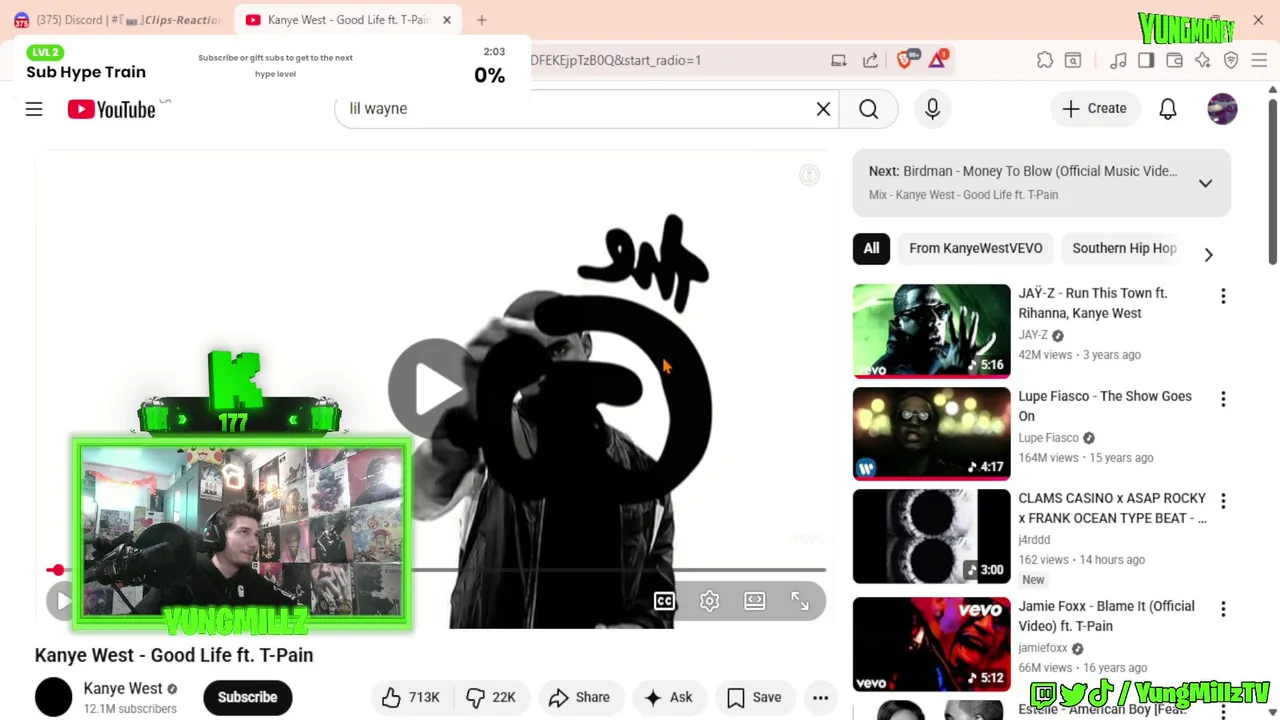Open the browser side search tab icon
1280x720 pixels.
1073,60
